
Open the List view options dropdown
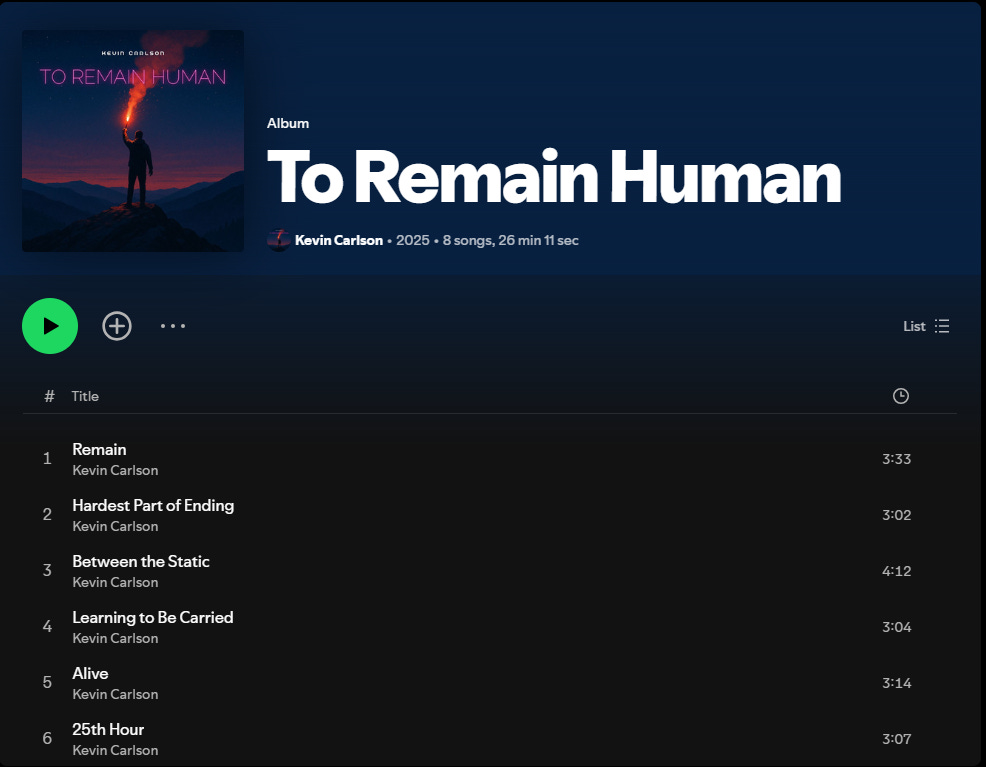tap(926, 326)
